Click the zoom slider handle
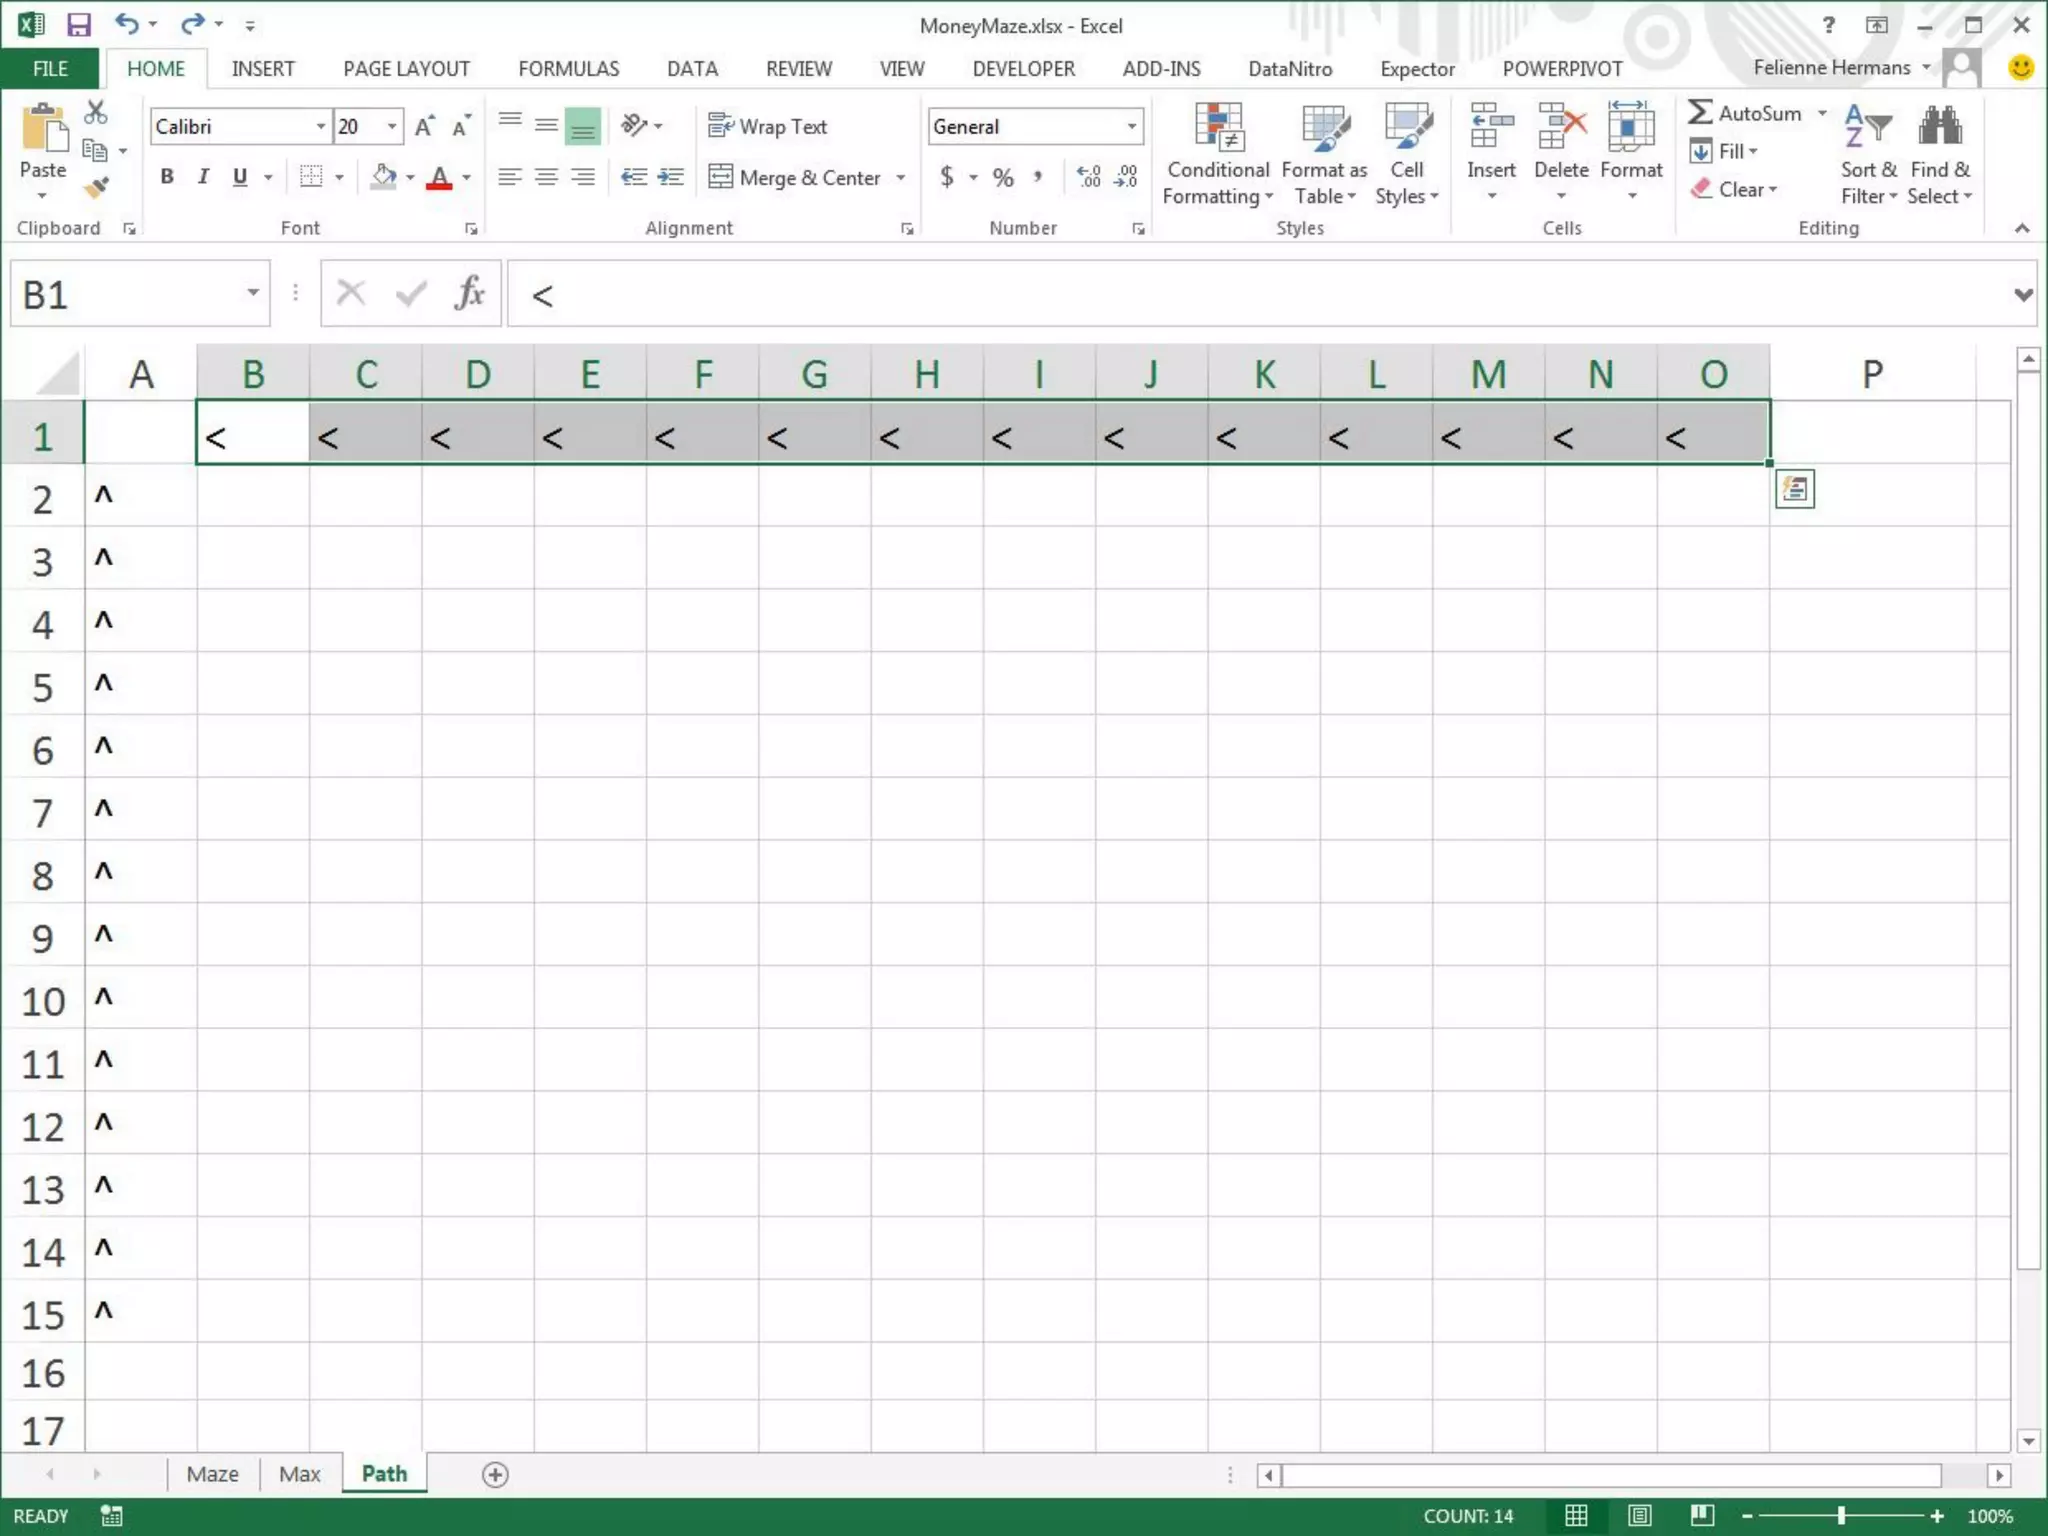Screen dimensions: 2048x1536 (1840, 1516)
